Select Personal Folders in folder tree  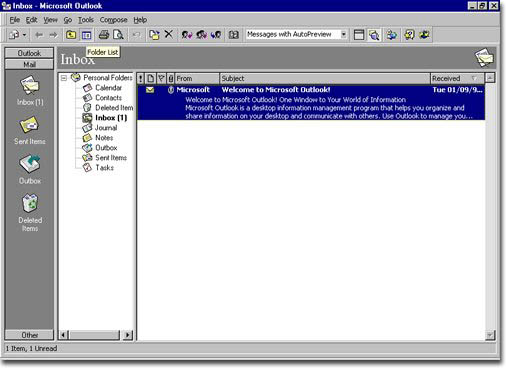pos(107,78)
